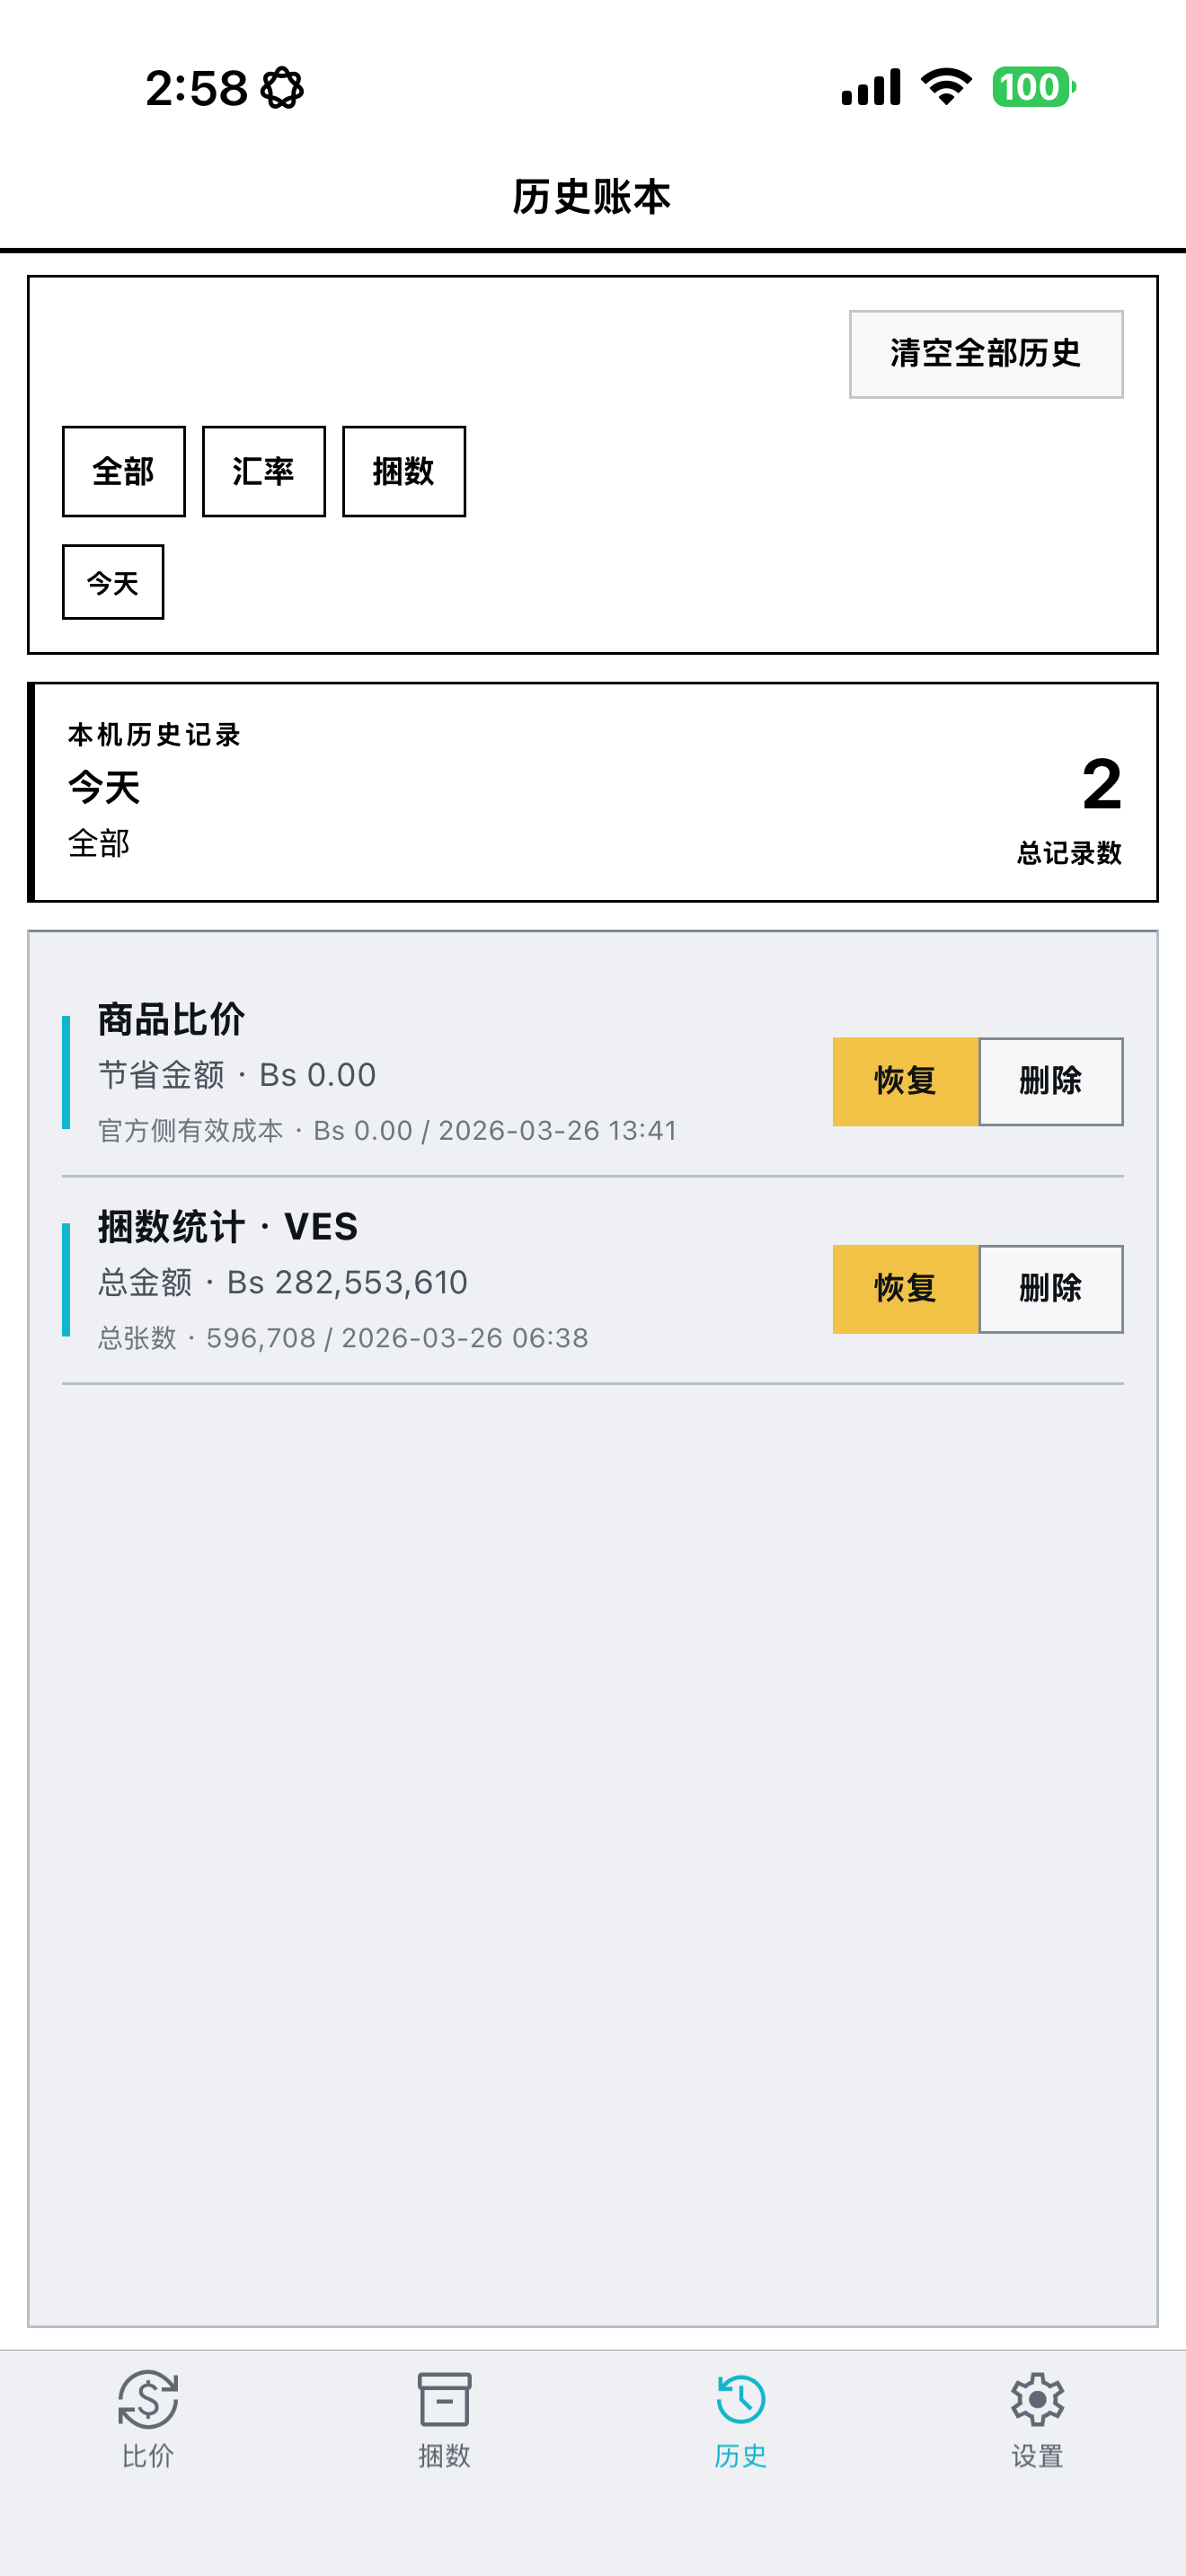Viewport: 1186px width, 2576px height.
Task: Open the 设置 gear icon
Action: (1037, 2399)
